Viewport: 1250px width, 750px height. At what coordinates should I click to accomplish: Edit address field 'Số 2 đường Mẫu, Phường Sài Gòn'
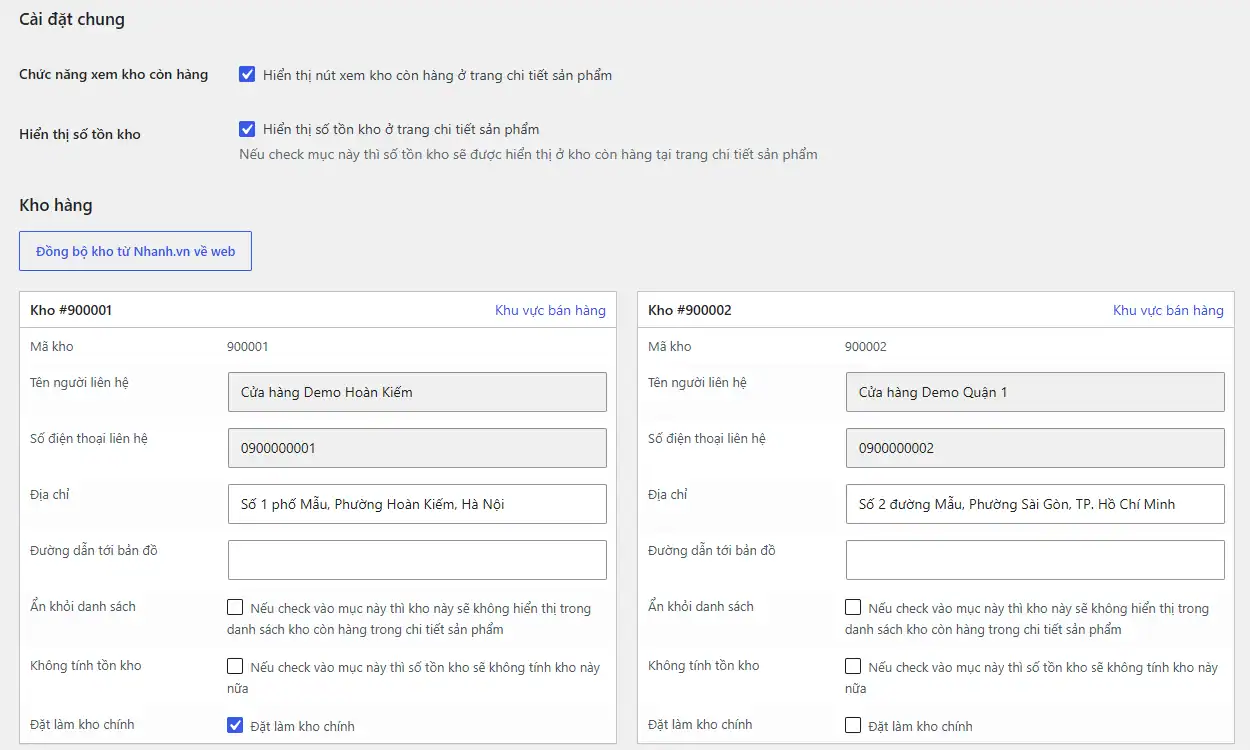1035,504
